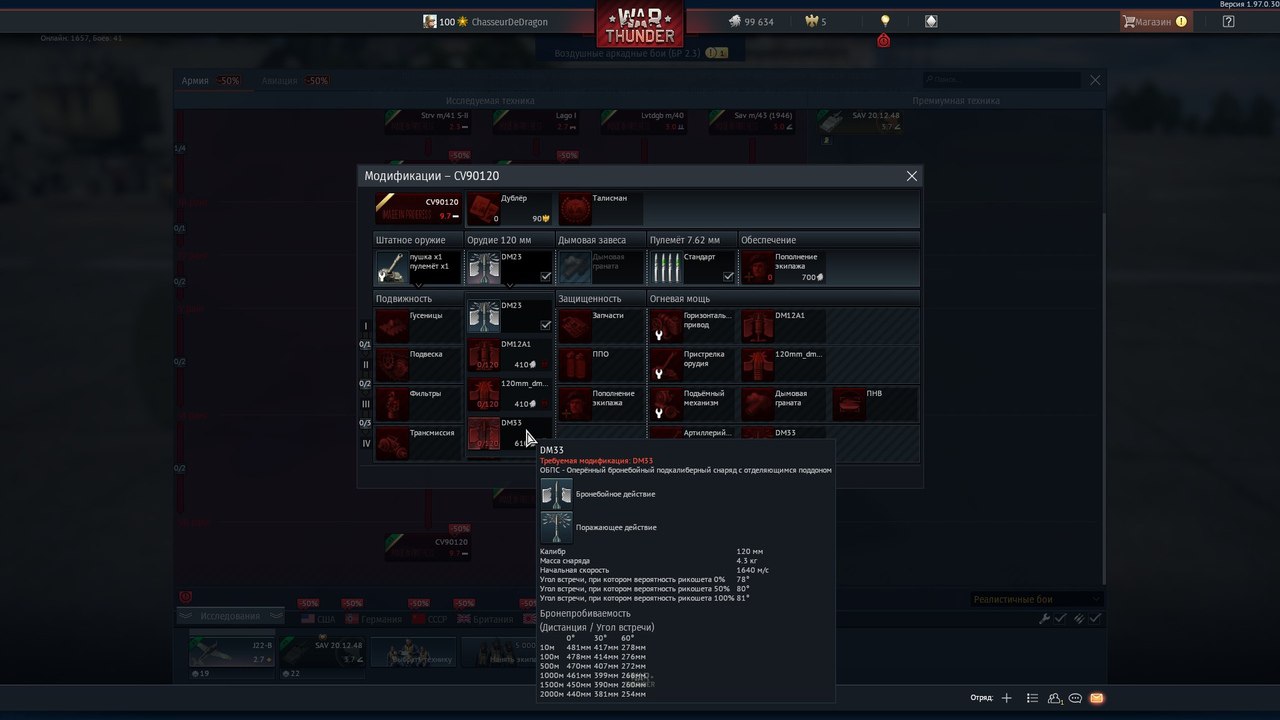The image size is (1280, 720).
Task: Toggle checkbox on DM23 under Орудие 120 мм
Action: (x=546, y=276)
